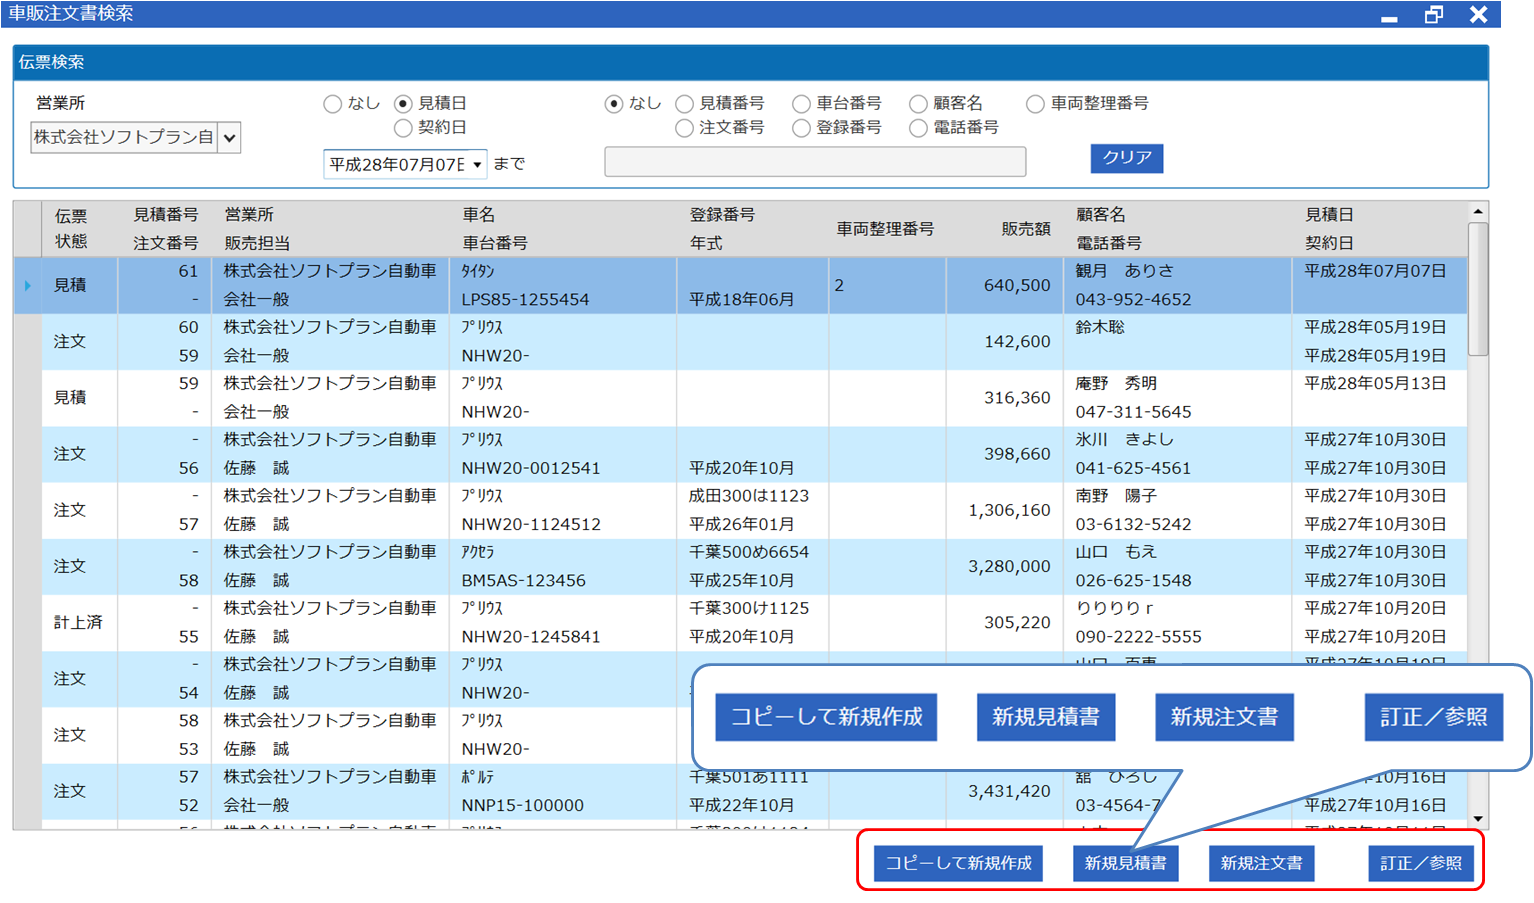The image size is (1534, 903).
Task: Open 訂正/参照 at the bottom right
Action: [1420, 863]
